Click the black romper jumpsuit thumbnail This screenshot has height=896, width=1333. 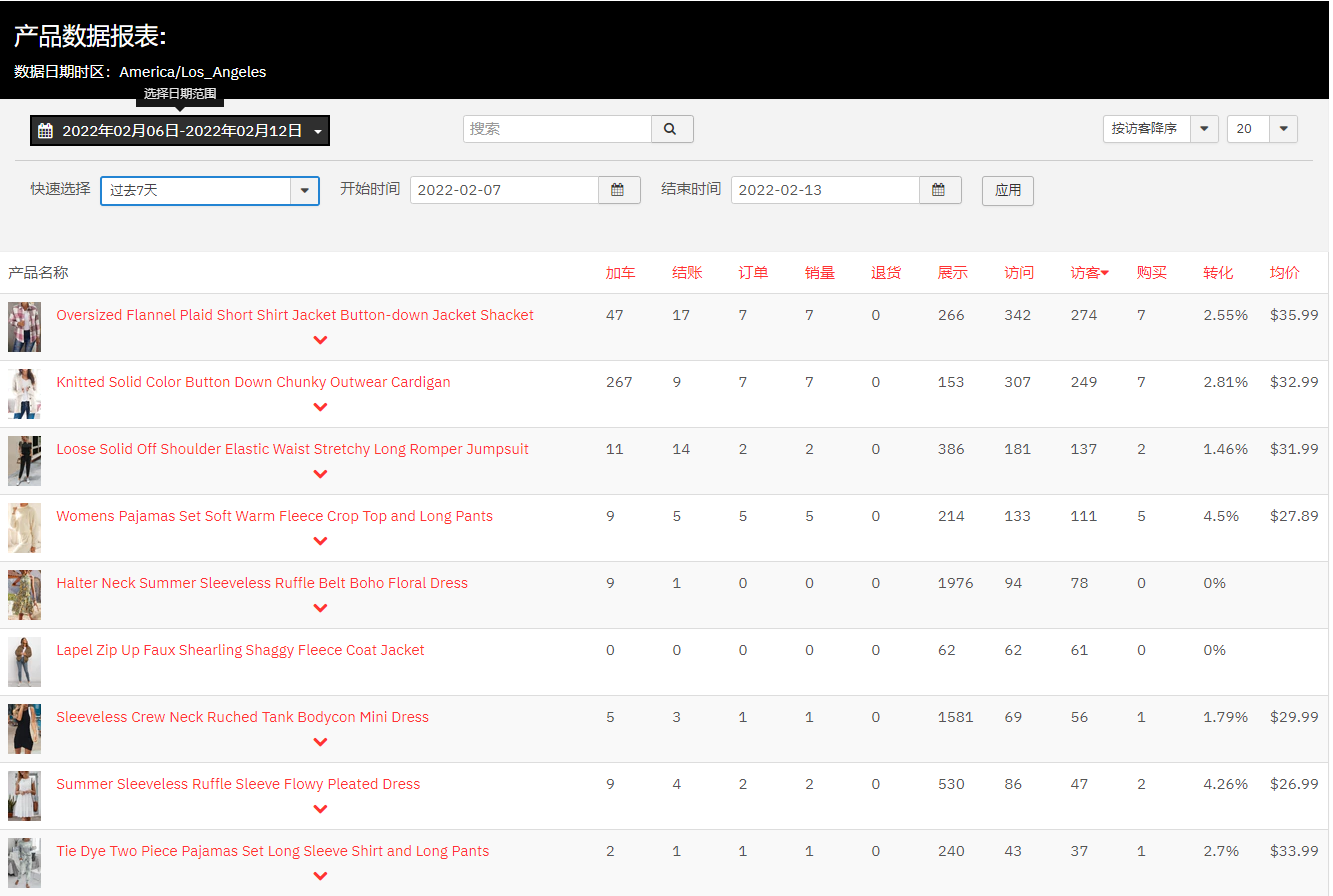click(24, 461)
